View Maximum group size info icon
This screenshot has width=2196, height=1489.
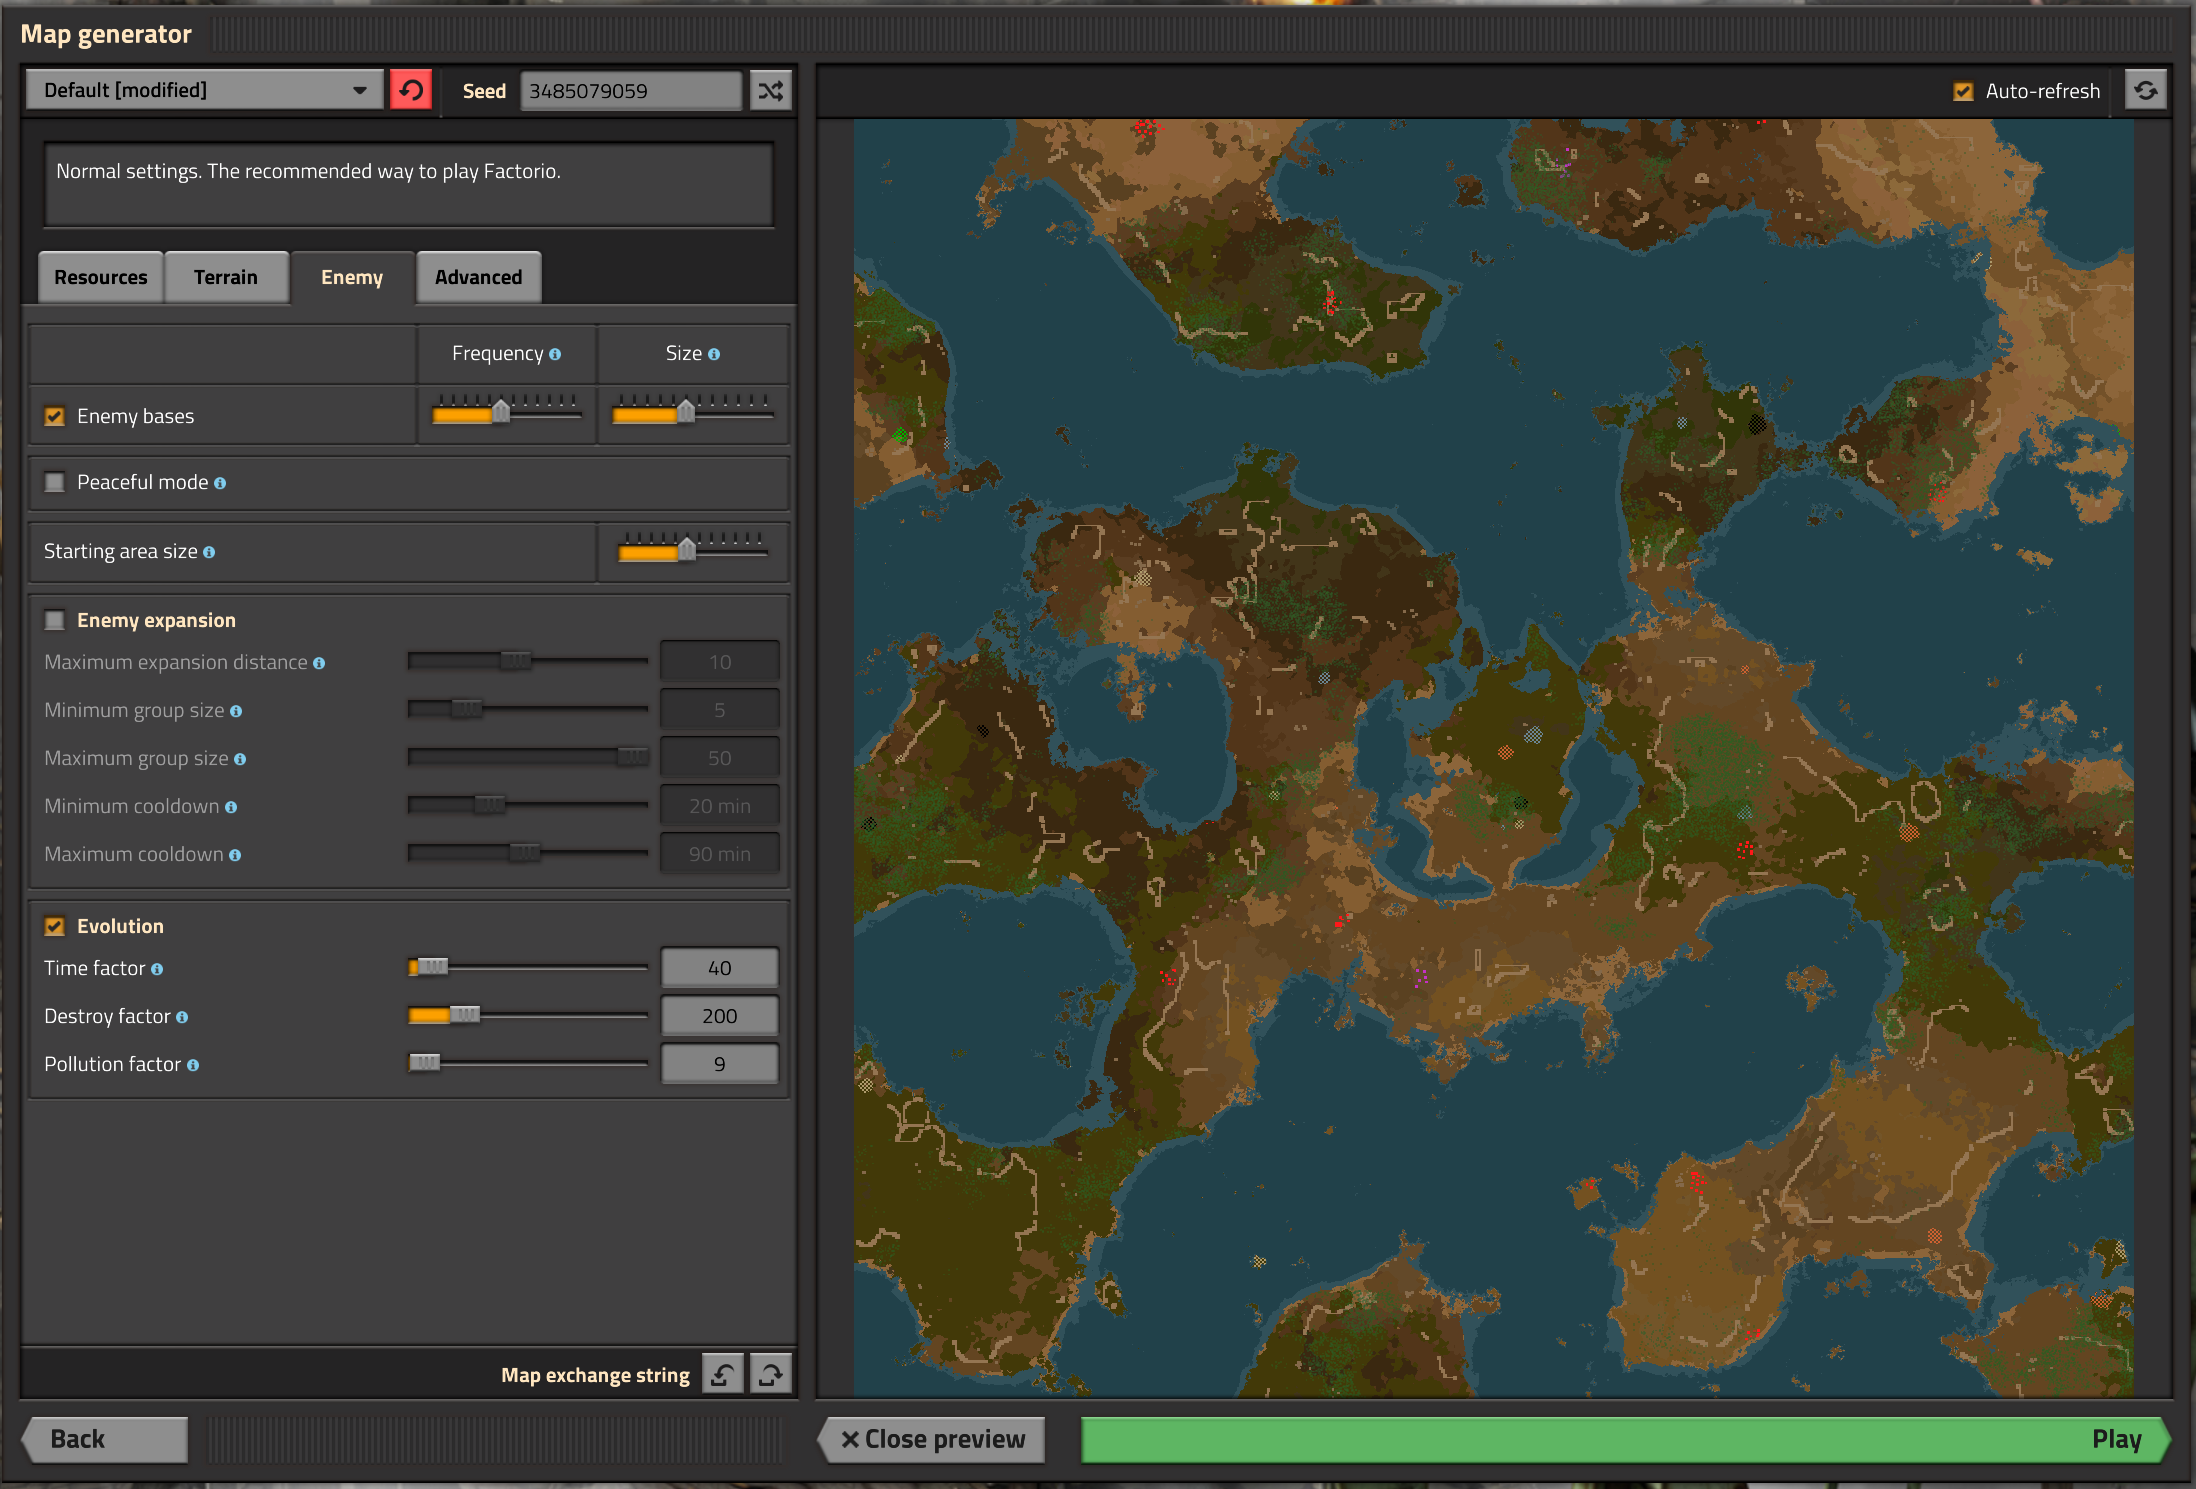[240, 759]
